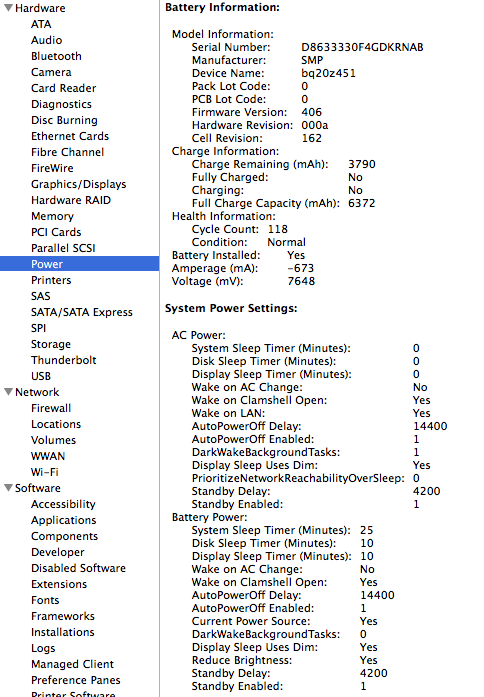This screenshot has height=697, width=484.
Task: Click the Manufacturer value SMP
Action: 312,60
